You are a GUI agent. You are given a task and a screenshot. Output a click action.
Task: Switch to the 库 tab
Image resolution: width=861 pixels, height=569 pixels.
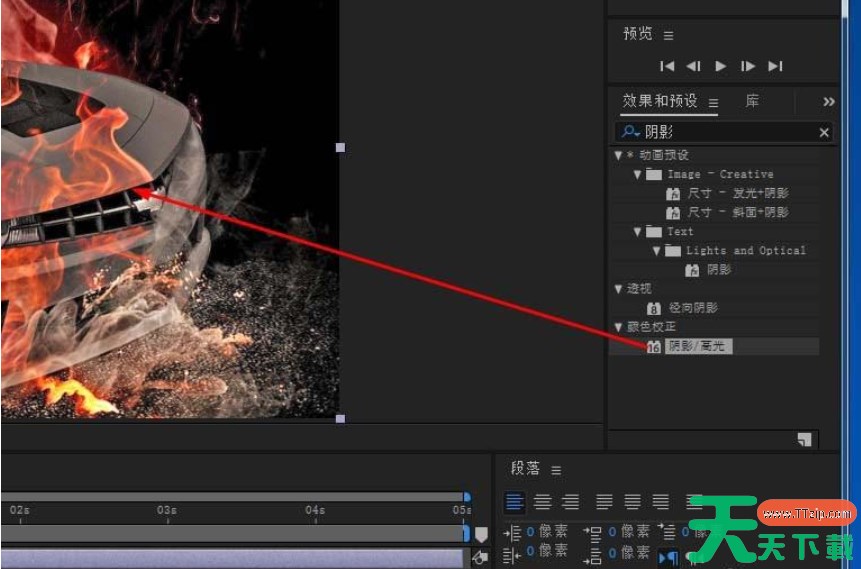752,101
